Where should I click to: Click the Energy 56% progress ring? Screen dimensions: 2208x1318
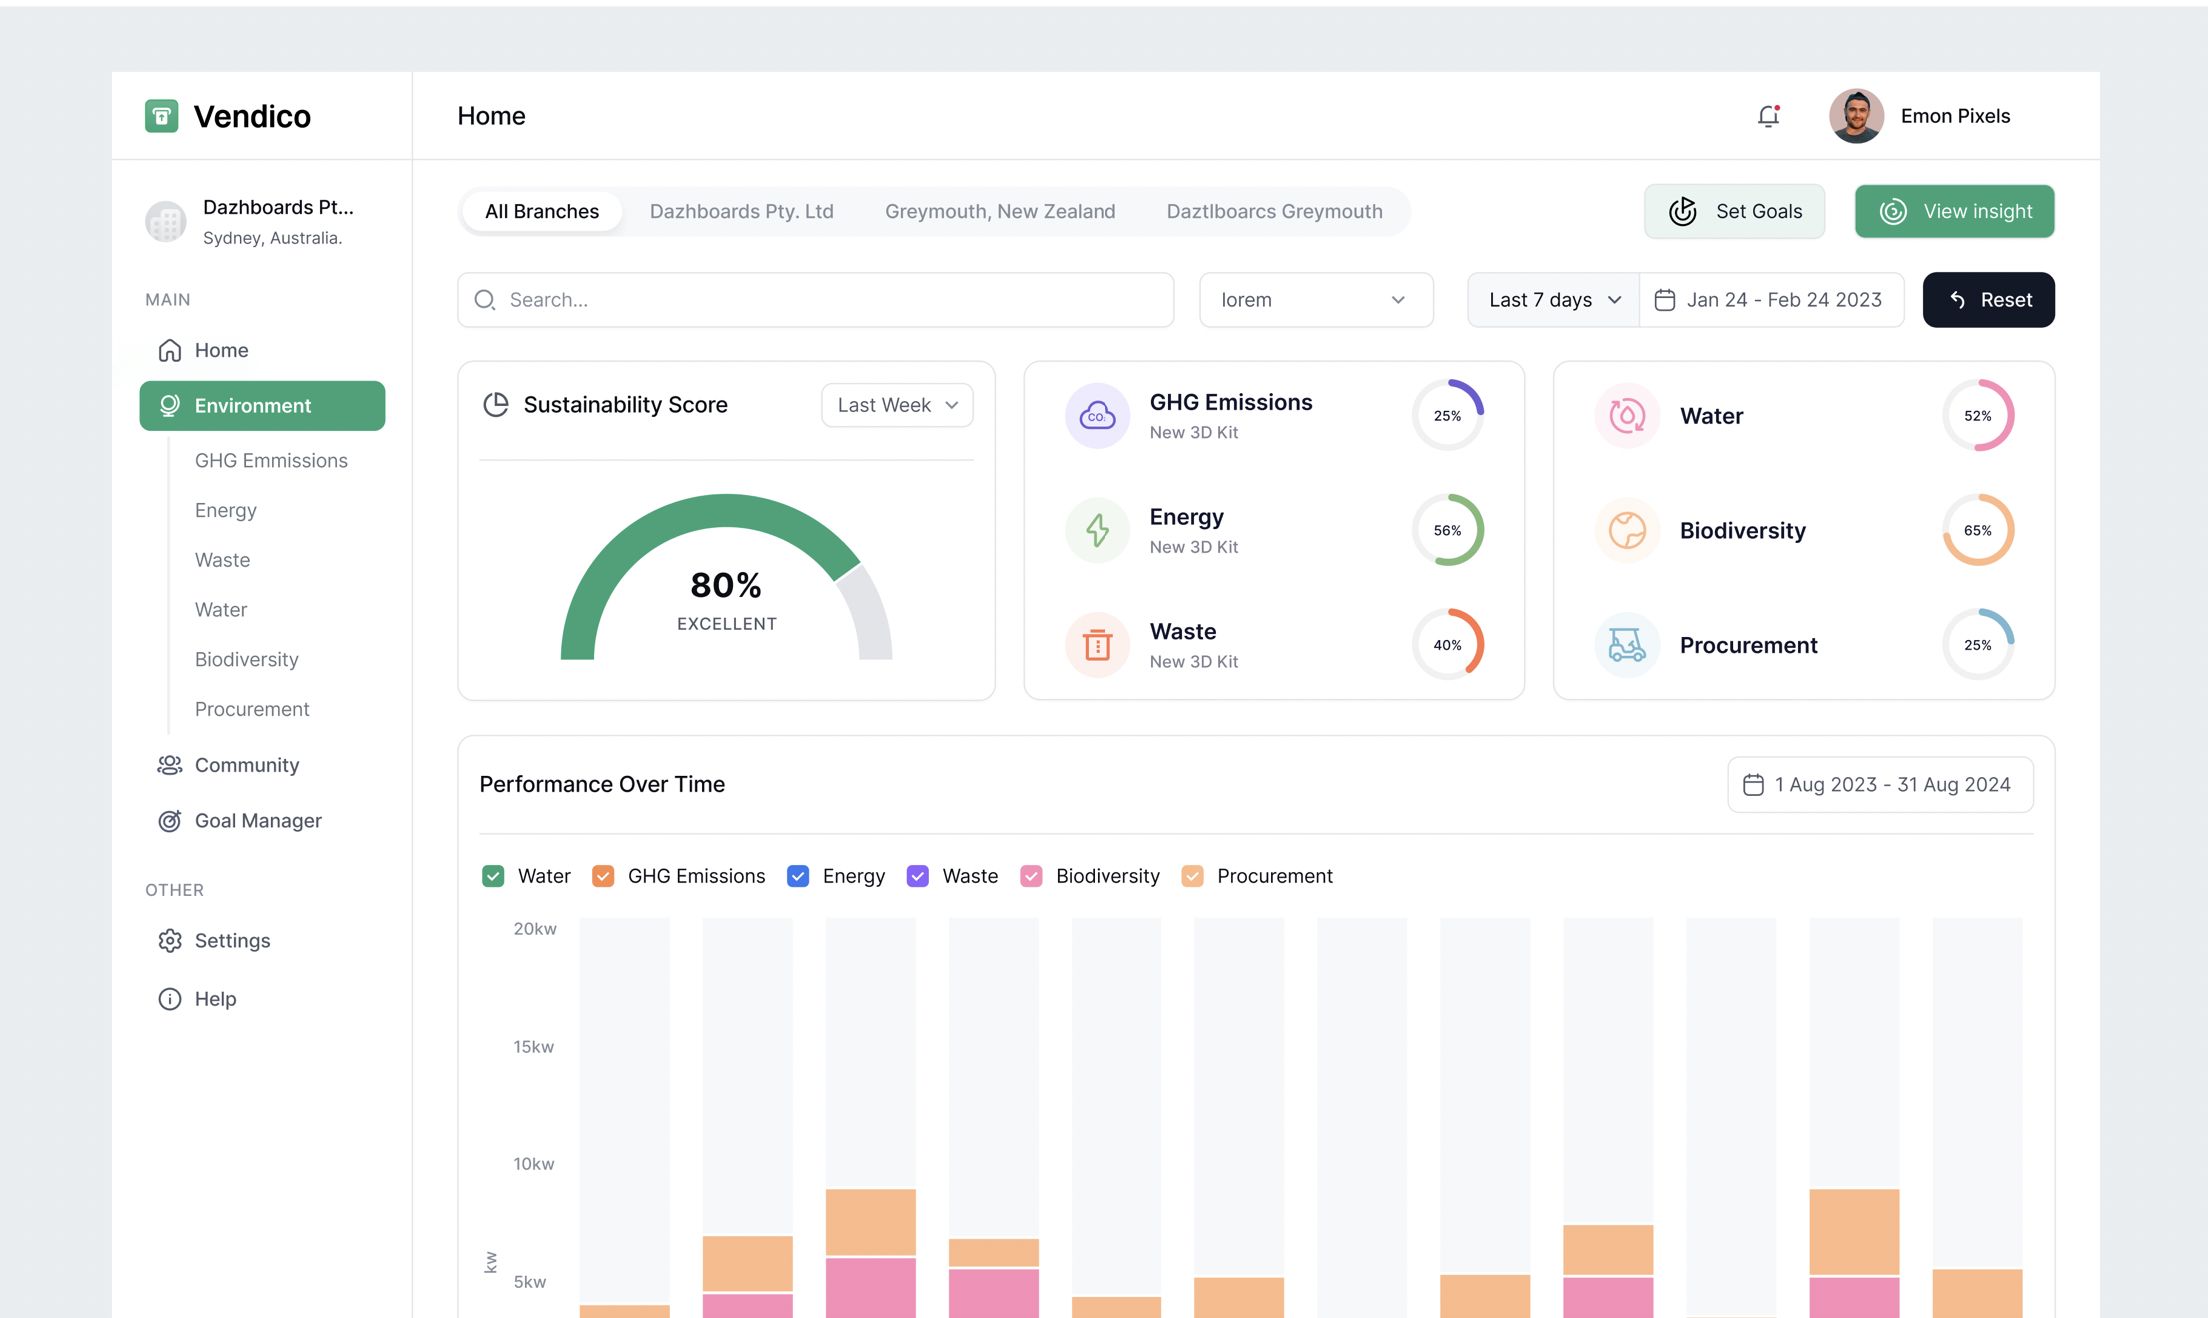(x=1447, y=530)
